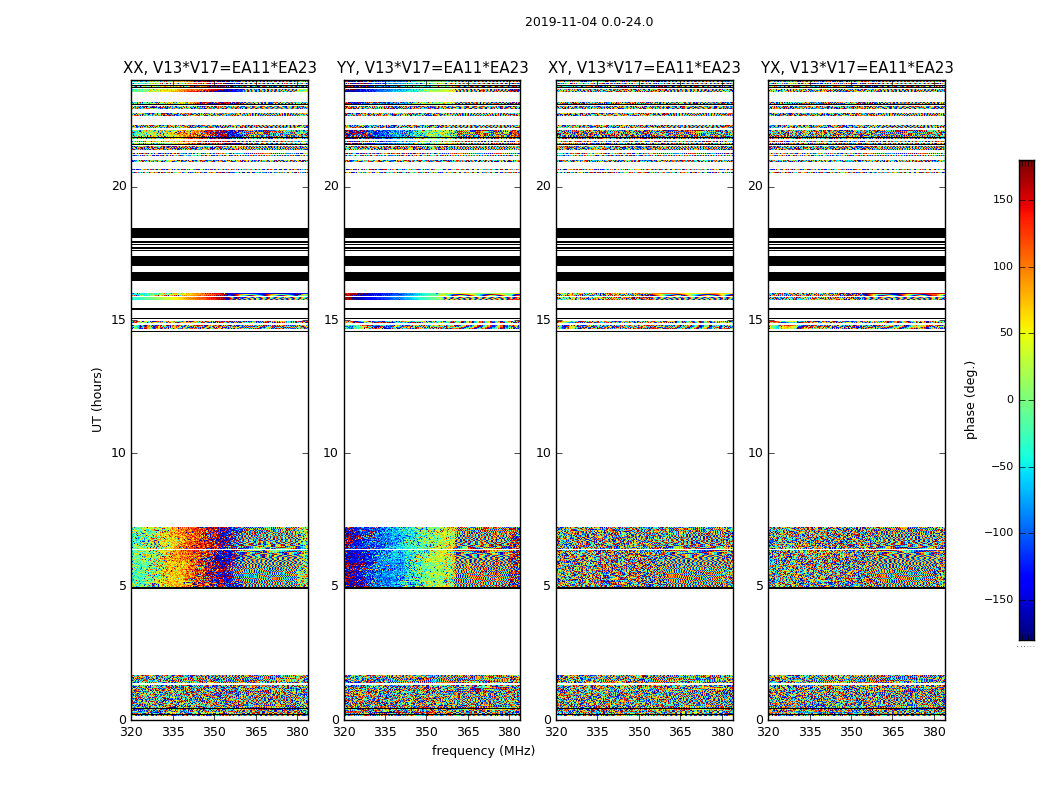
Task: Select the XY panel title label
Action: [644, 68]
